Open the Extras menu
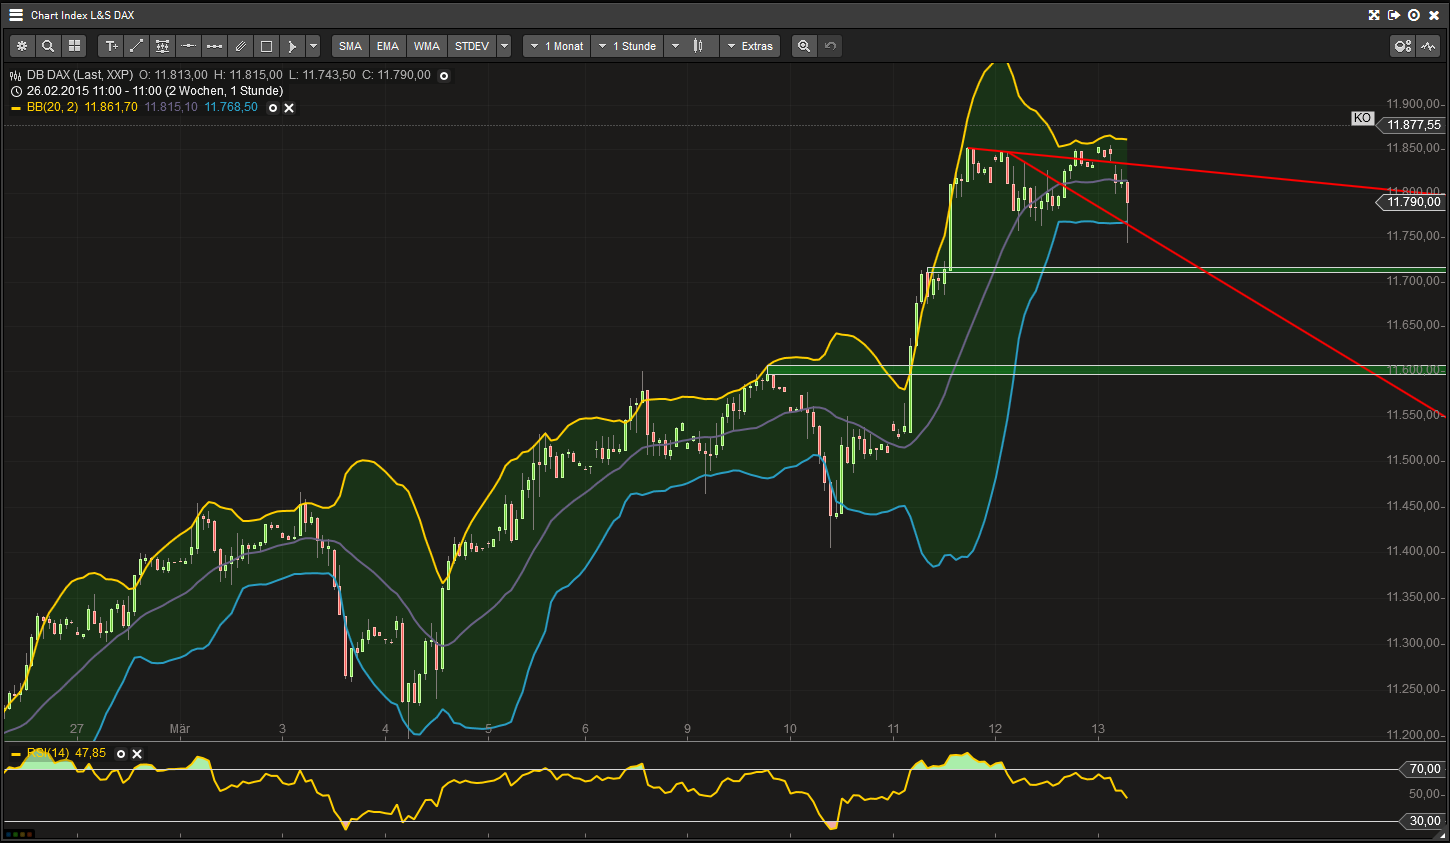The height and width of the screenshot is (843, 1450). tap(750, 45)
